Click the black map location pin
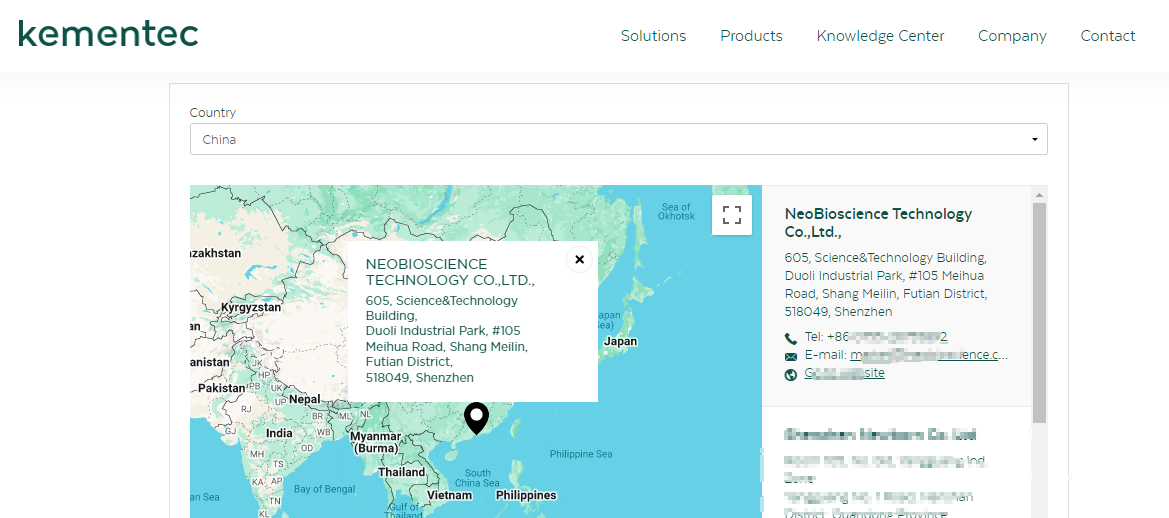 coord(476,417)
